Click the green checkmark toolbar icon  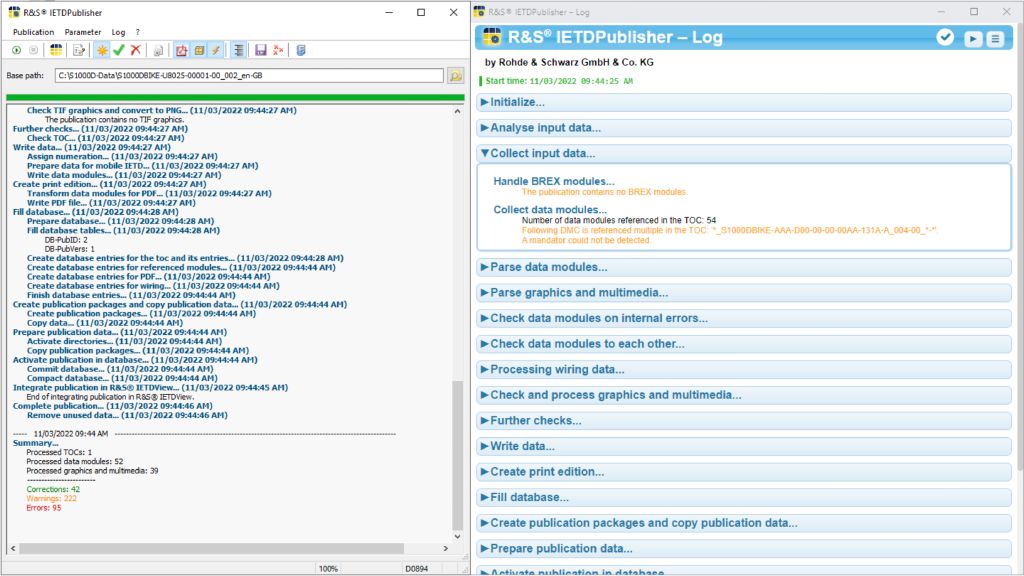tap(119, 50)
